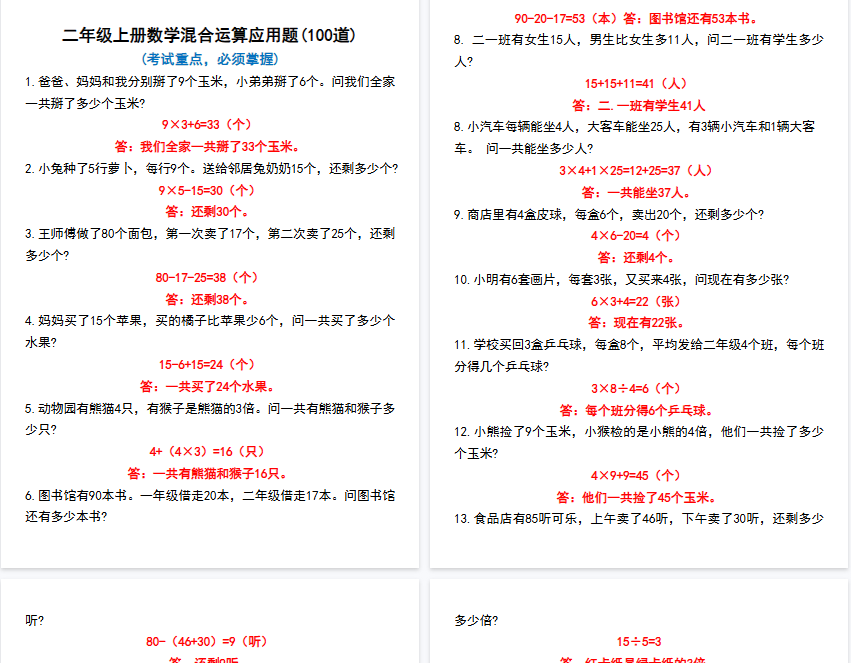Click the red equation 80-17-25=38（个）
Viewport: 851px width, 663px height.
tap(208, 277)
